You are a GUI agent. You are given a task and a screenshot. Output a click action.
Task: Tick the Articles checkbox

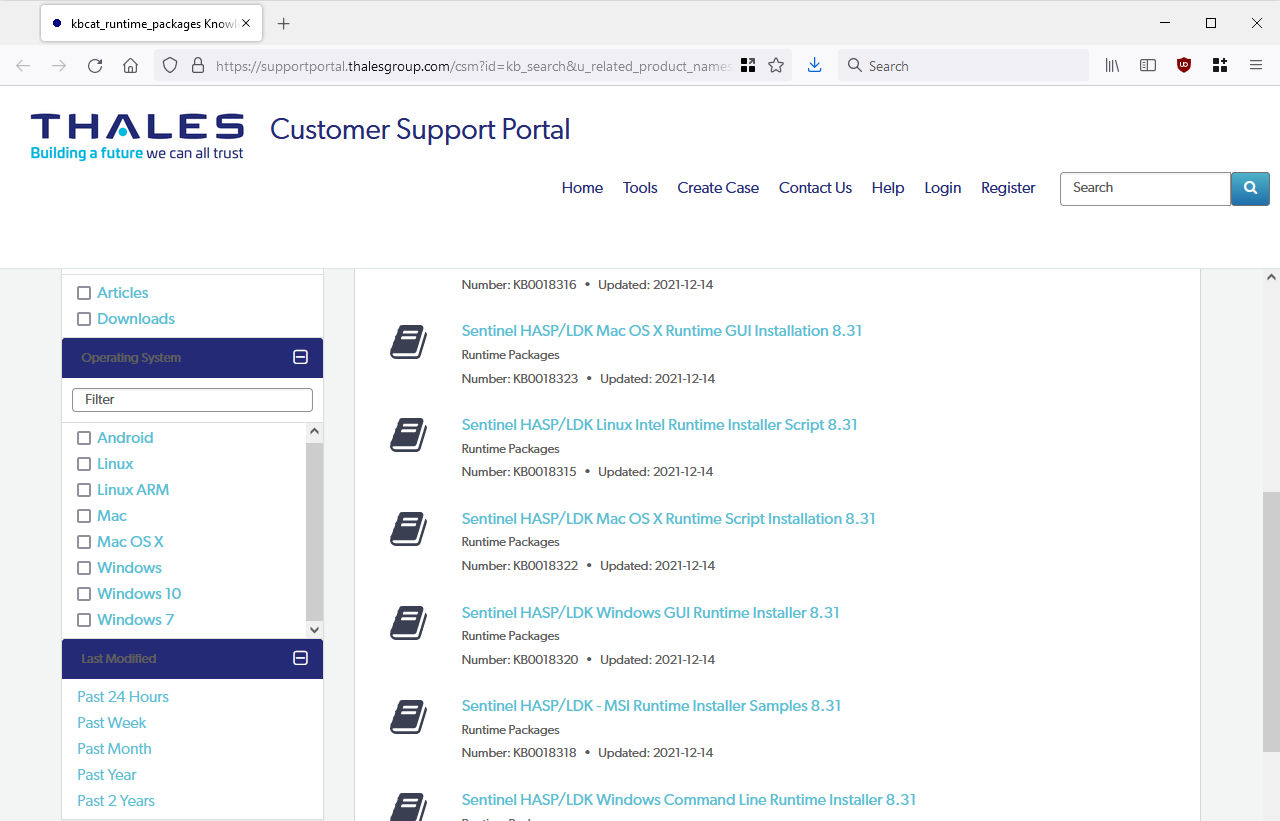point(84,293)
